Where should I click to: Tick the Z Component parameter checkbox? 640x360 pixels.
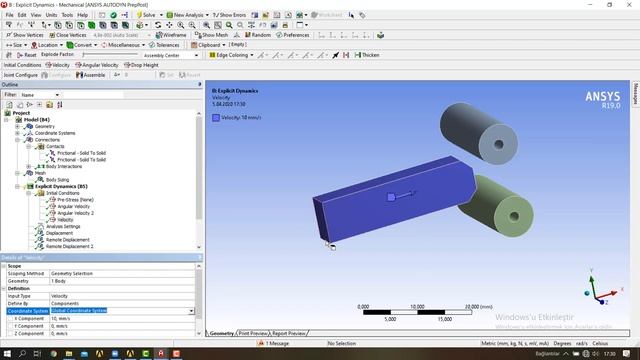click(10, 333)
